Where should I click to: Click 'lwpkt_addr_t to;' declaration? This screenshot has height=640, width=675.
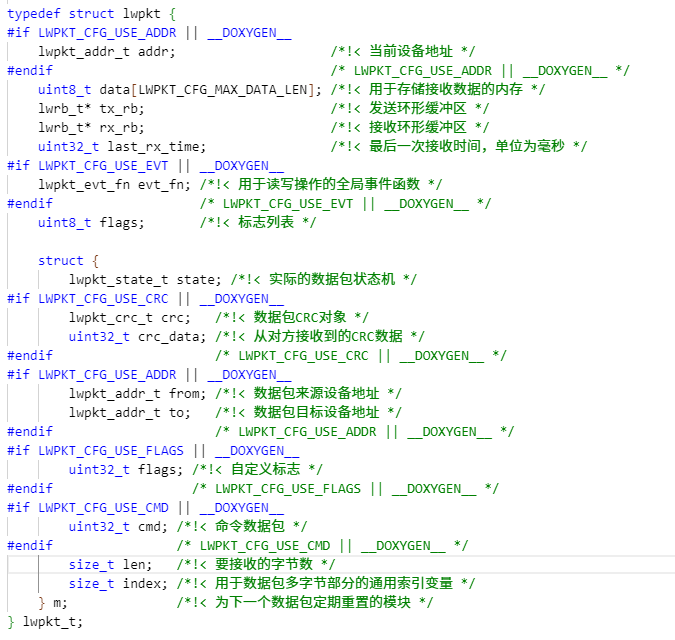pos(129,413)
